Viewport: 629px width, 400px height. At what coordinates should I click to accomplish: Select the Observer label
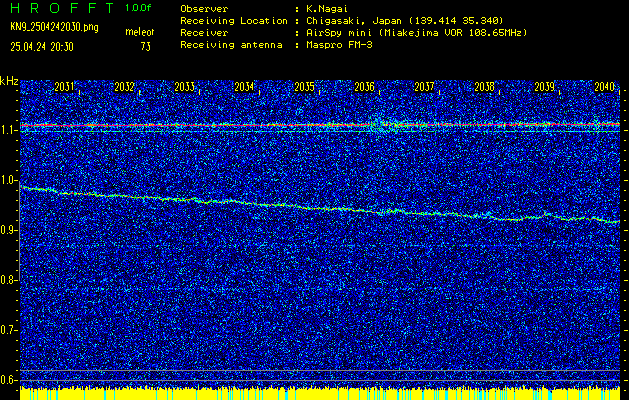tap(204, 9)
